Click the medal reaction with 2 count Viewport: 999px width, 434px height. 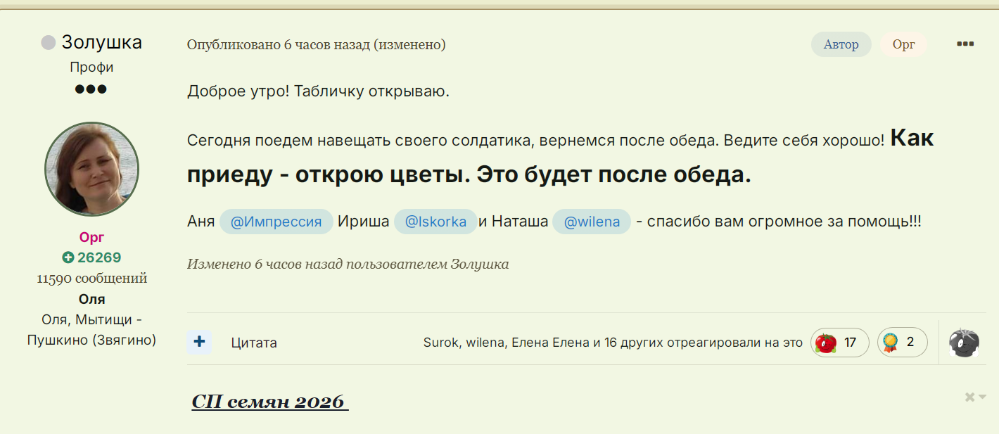tap(902, 342)
